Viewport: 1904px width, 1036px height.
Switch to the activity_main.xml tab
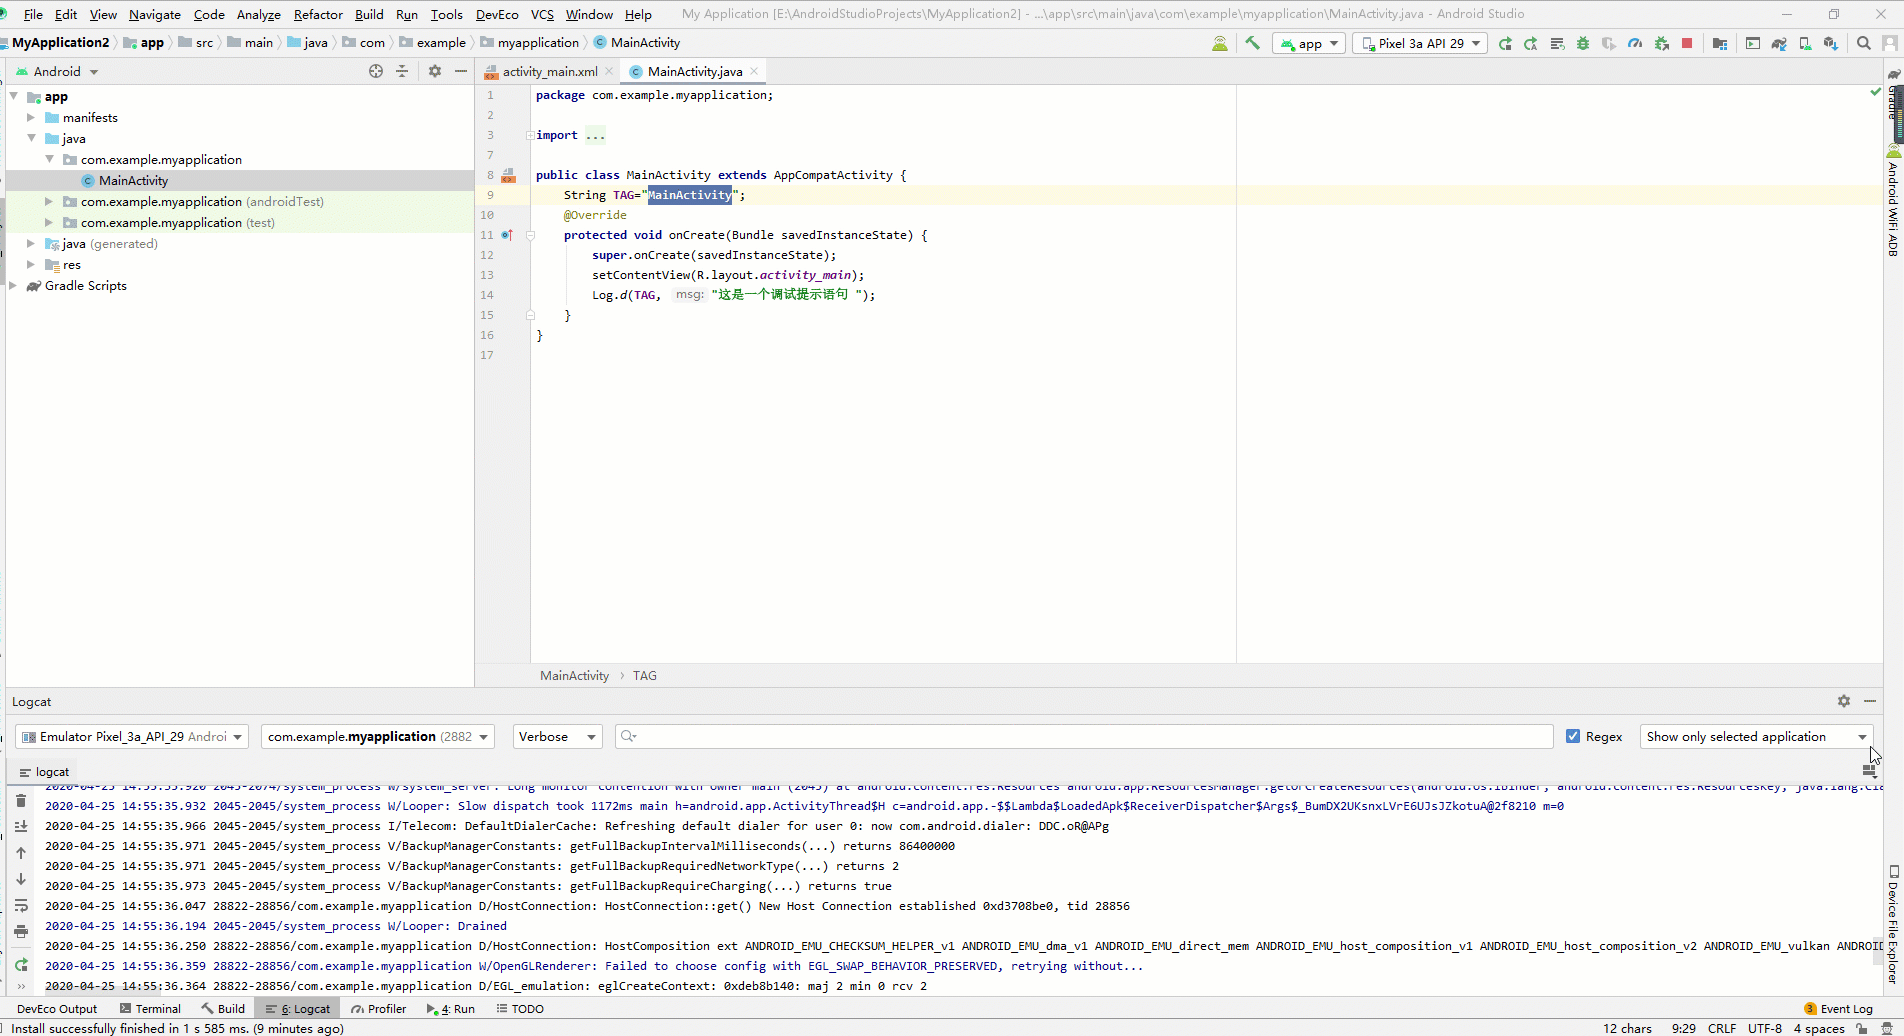[548, 71]
